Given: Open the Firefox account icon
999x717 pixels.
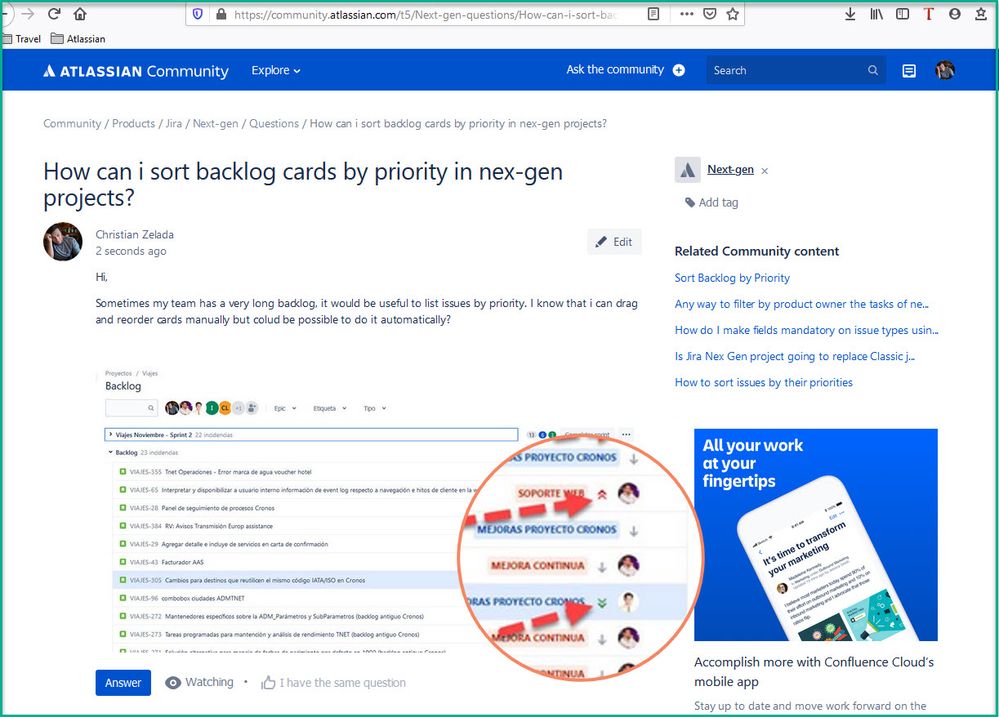Looking at the screenshot, I should 954,14.
